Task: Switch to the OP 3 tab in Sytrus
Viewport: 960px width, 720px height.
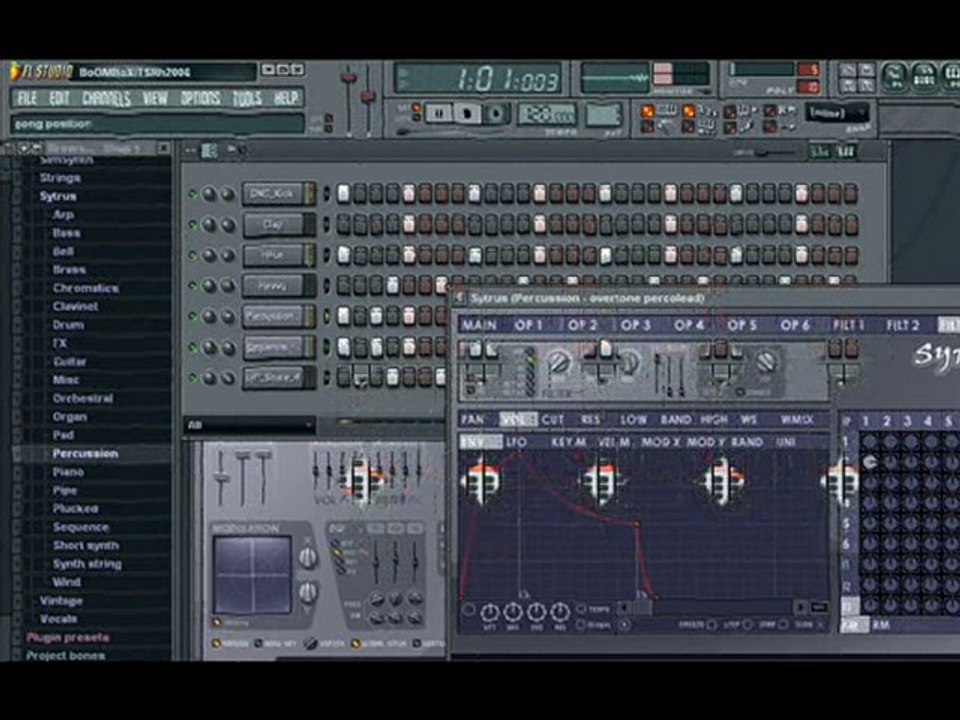Action: click(x=635, y=325)
